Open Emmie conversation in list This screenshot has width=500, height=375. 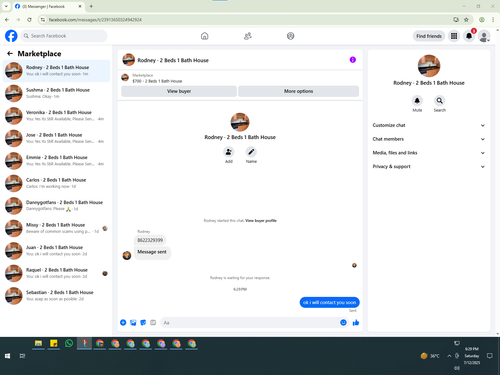[x=56, y=160]
